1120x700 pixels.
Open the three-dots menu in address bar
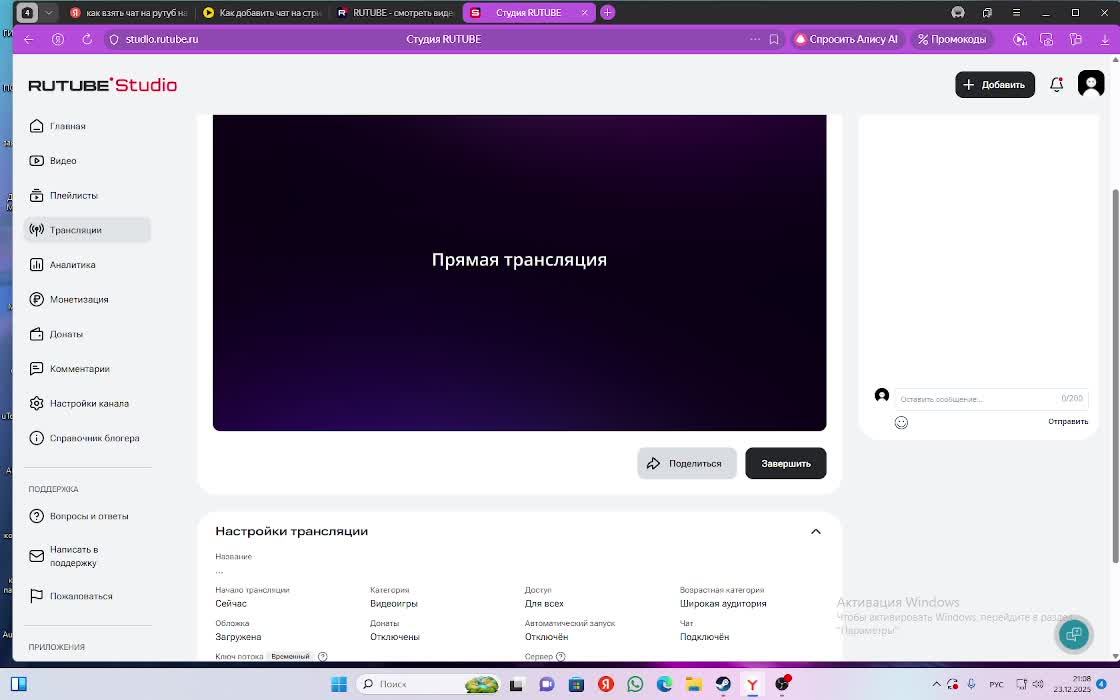coord(754,39)
